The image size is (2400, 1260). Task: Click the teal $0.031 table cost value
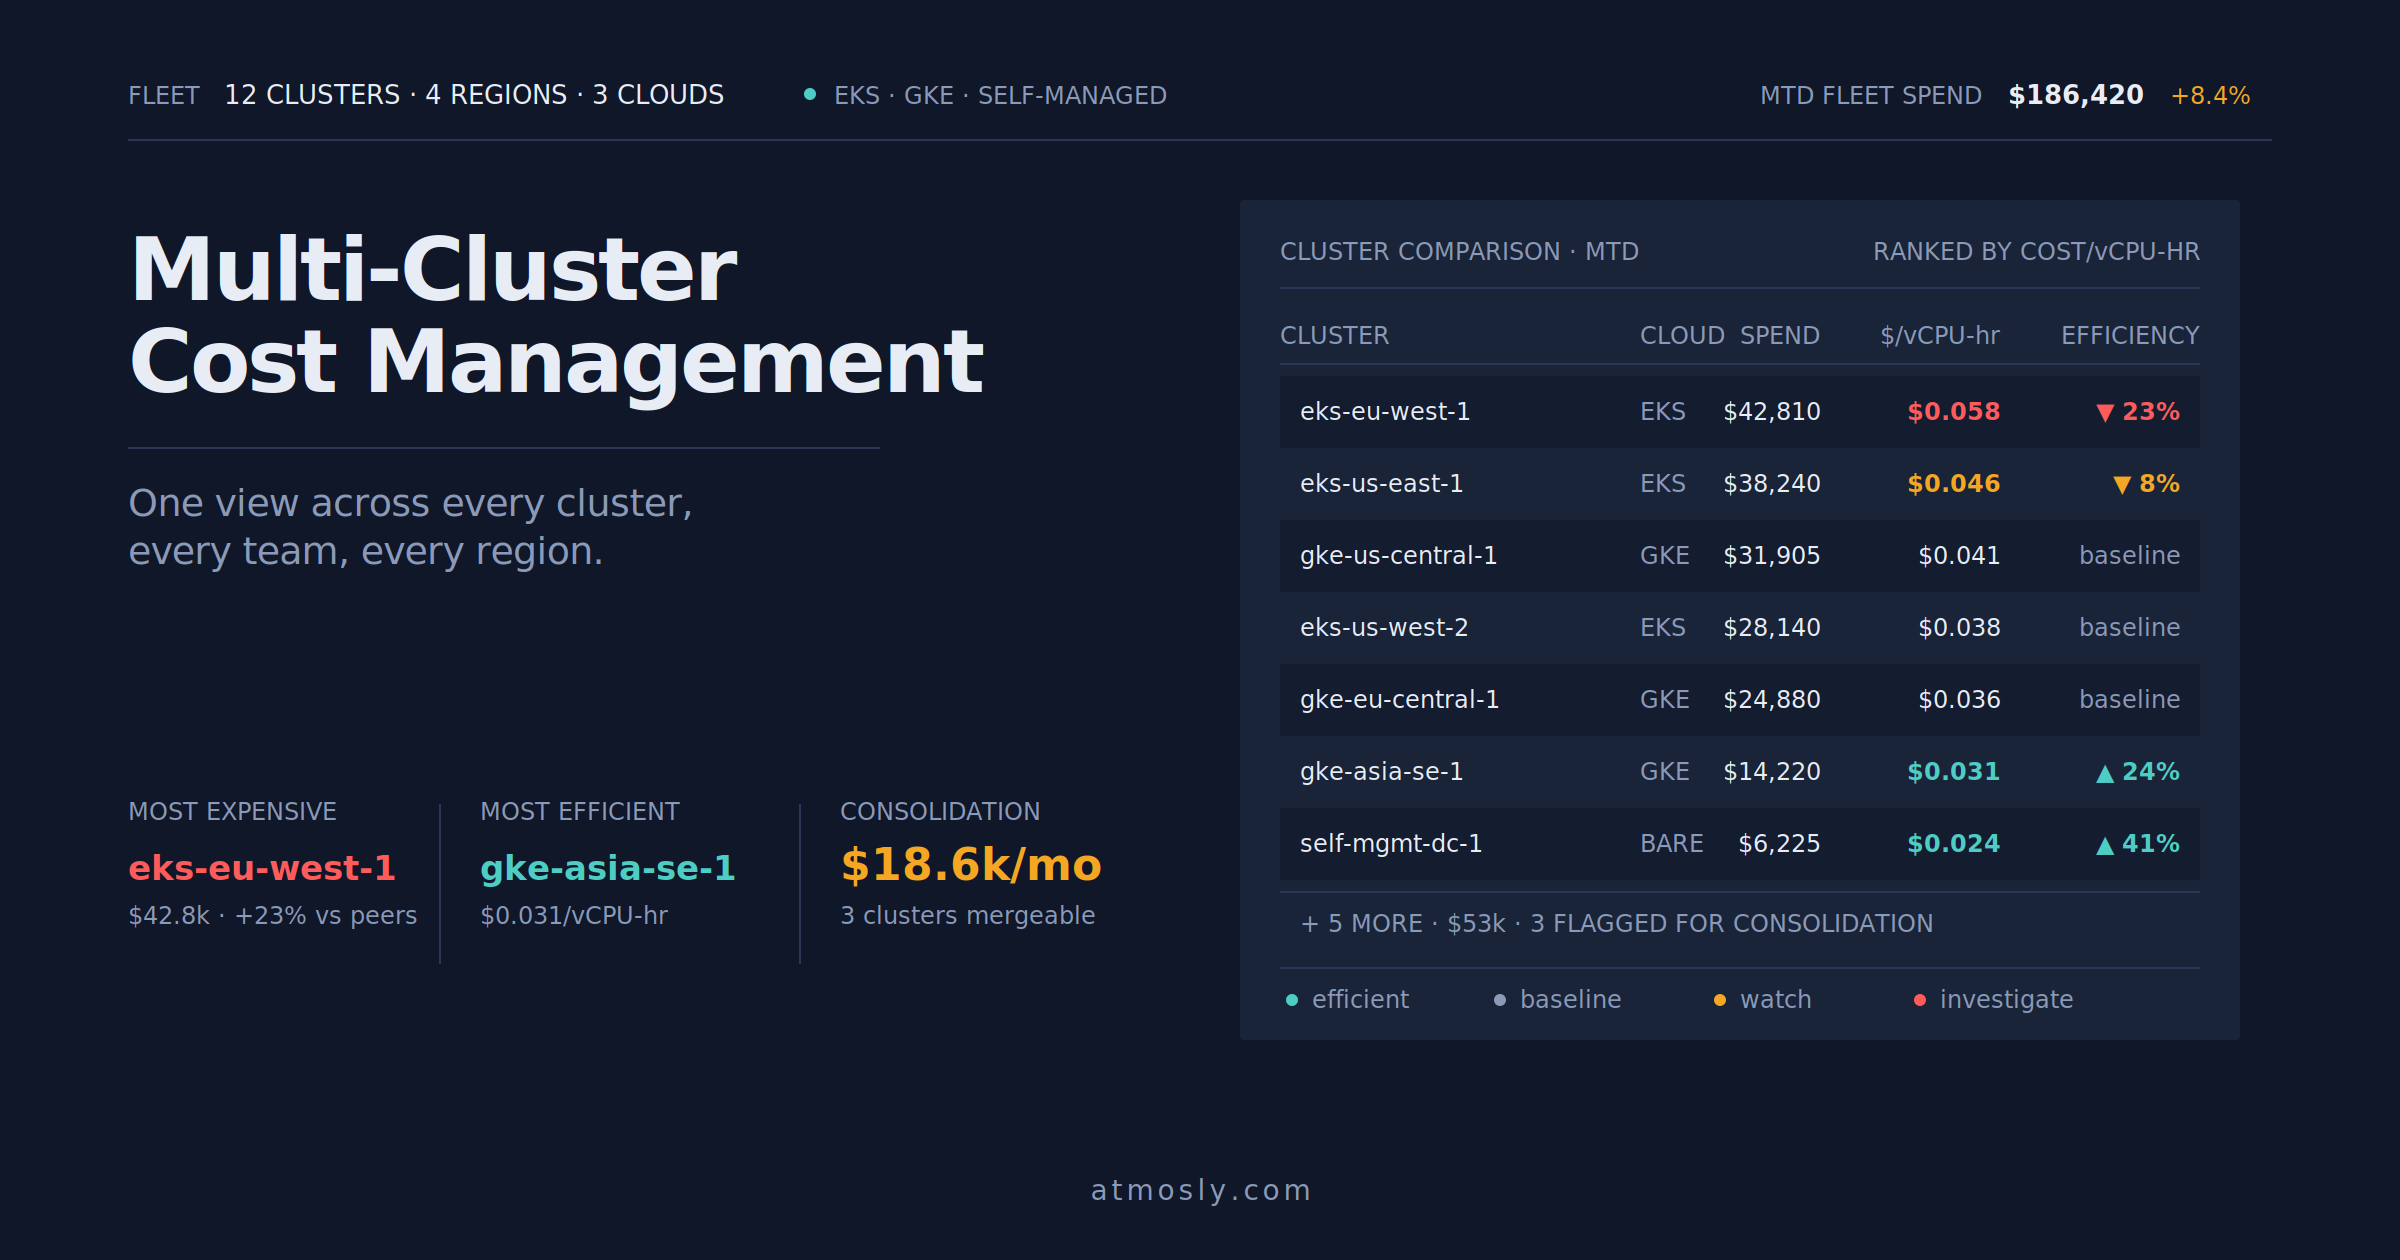1953,771
